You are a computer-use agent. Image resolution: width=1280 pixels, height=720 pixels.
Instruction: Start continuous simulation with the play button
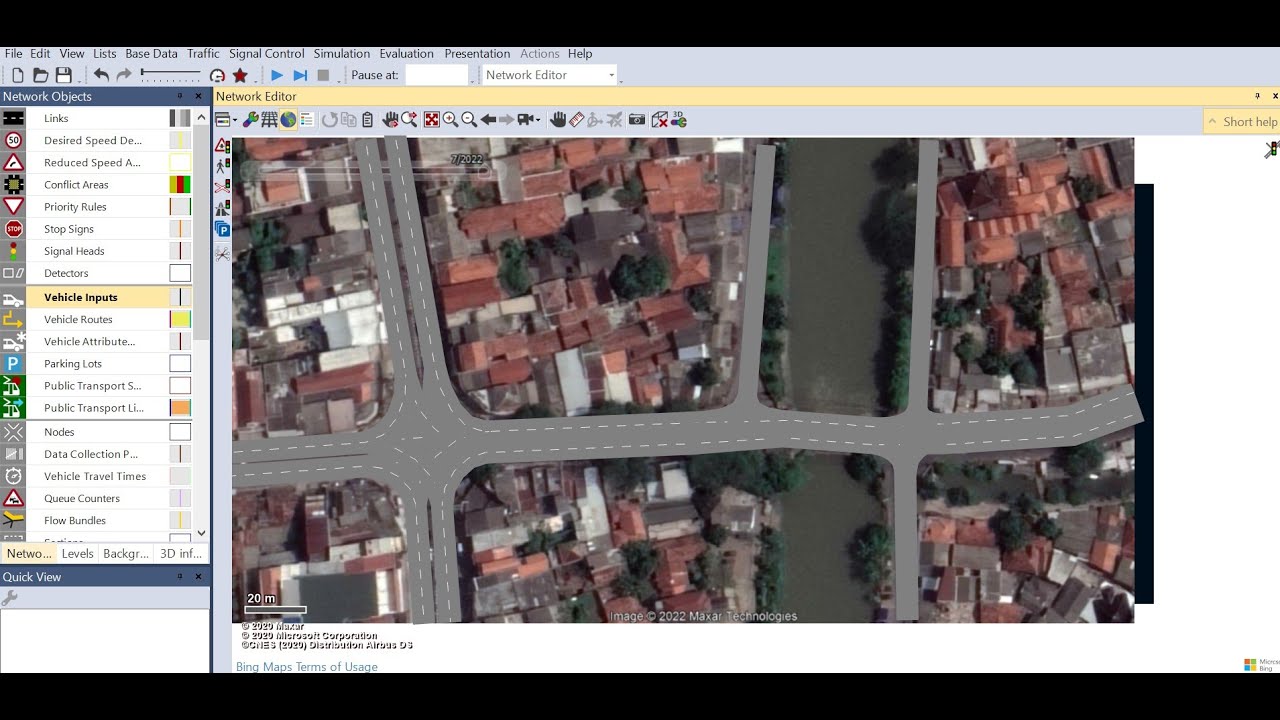coord(277,75)
